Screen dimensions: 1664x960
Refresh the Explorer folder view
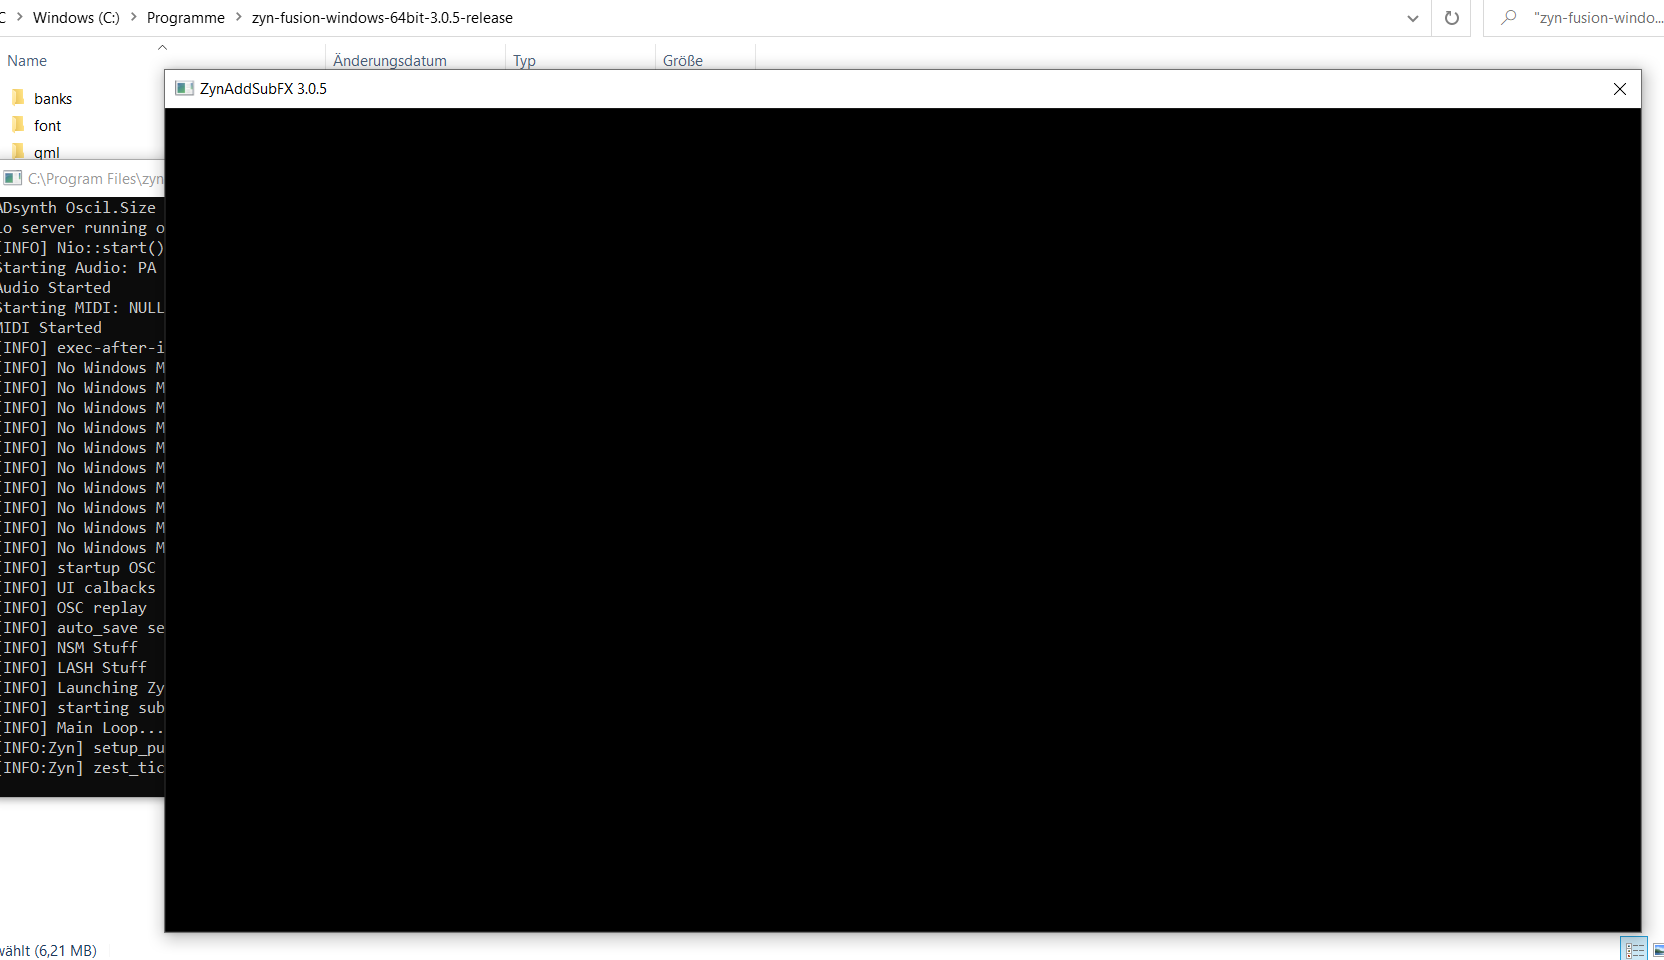pyautogui.click(x=1452, y=18)
